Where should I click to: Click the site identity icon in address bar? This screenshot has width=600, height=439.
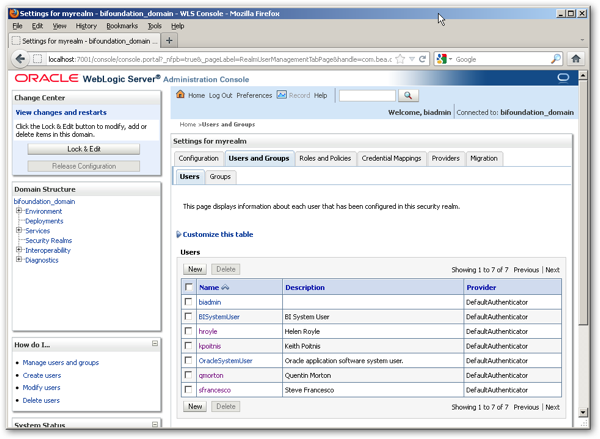[38, 59]
